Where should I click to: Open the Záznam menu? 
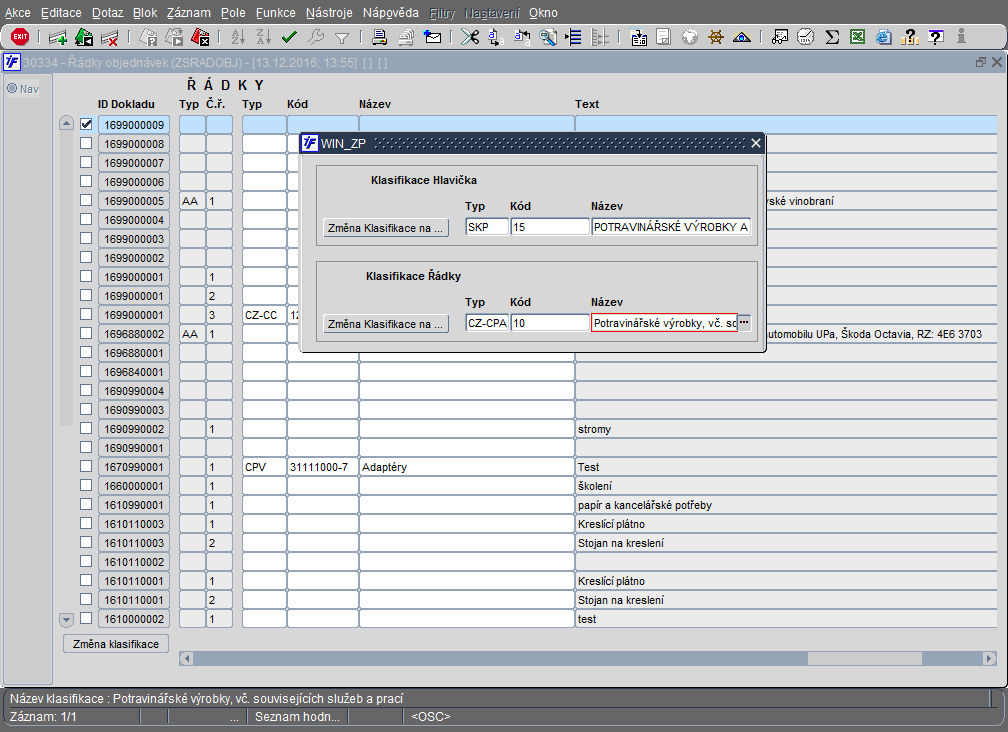coord(188,13)
